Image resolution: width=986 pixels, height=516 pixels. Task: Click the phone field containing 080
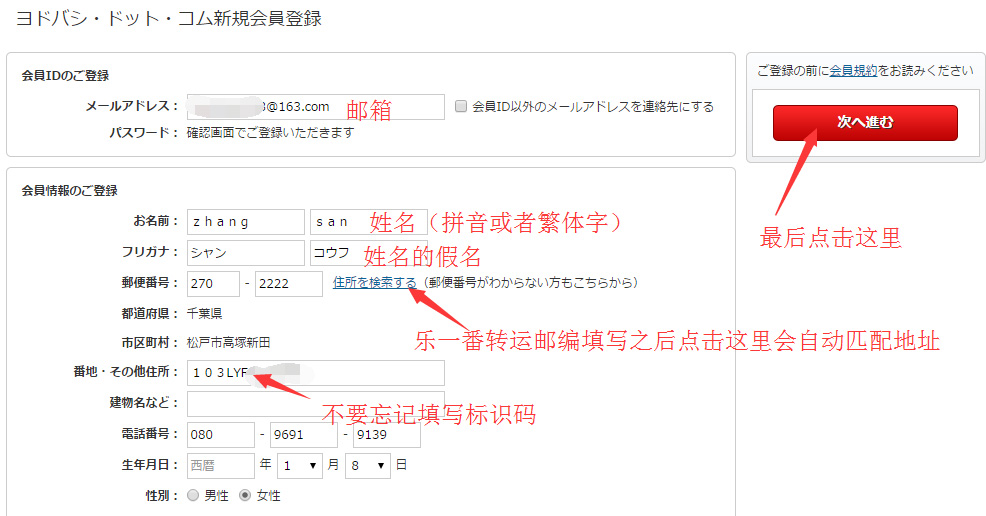point(221,435)
